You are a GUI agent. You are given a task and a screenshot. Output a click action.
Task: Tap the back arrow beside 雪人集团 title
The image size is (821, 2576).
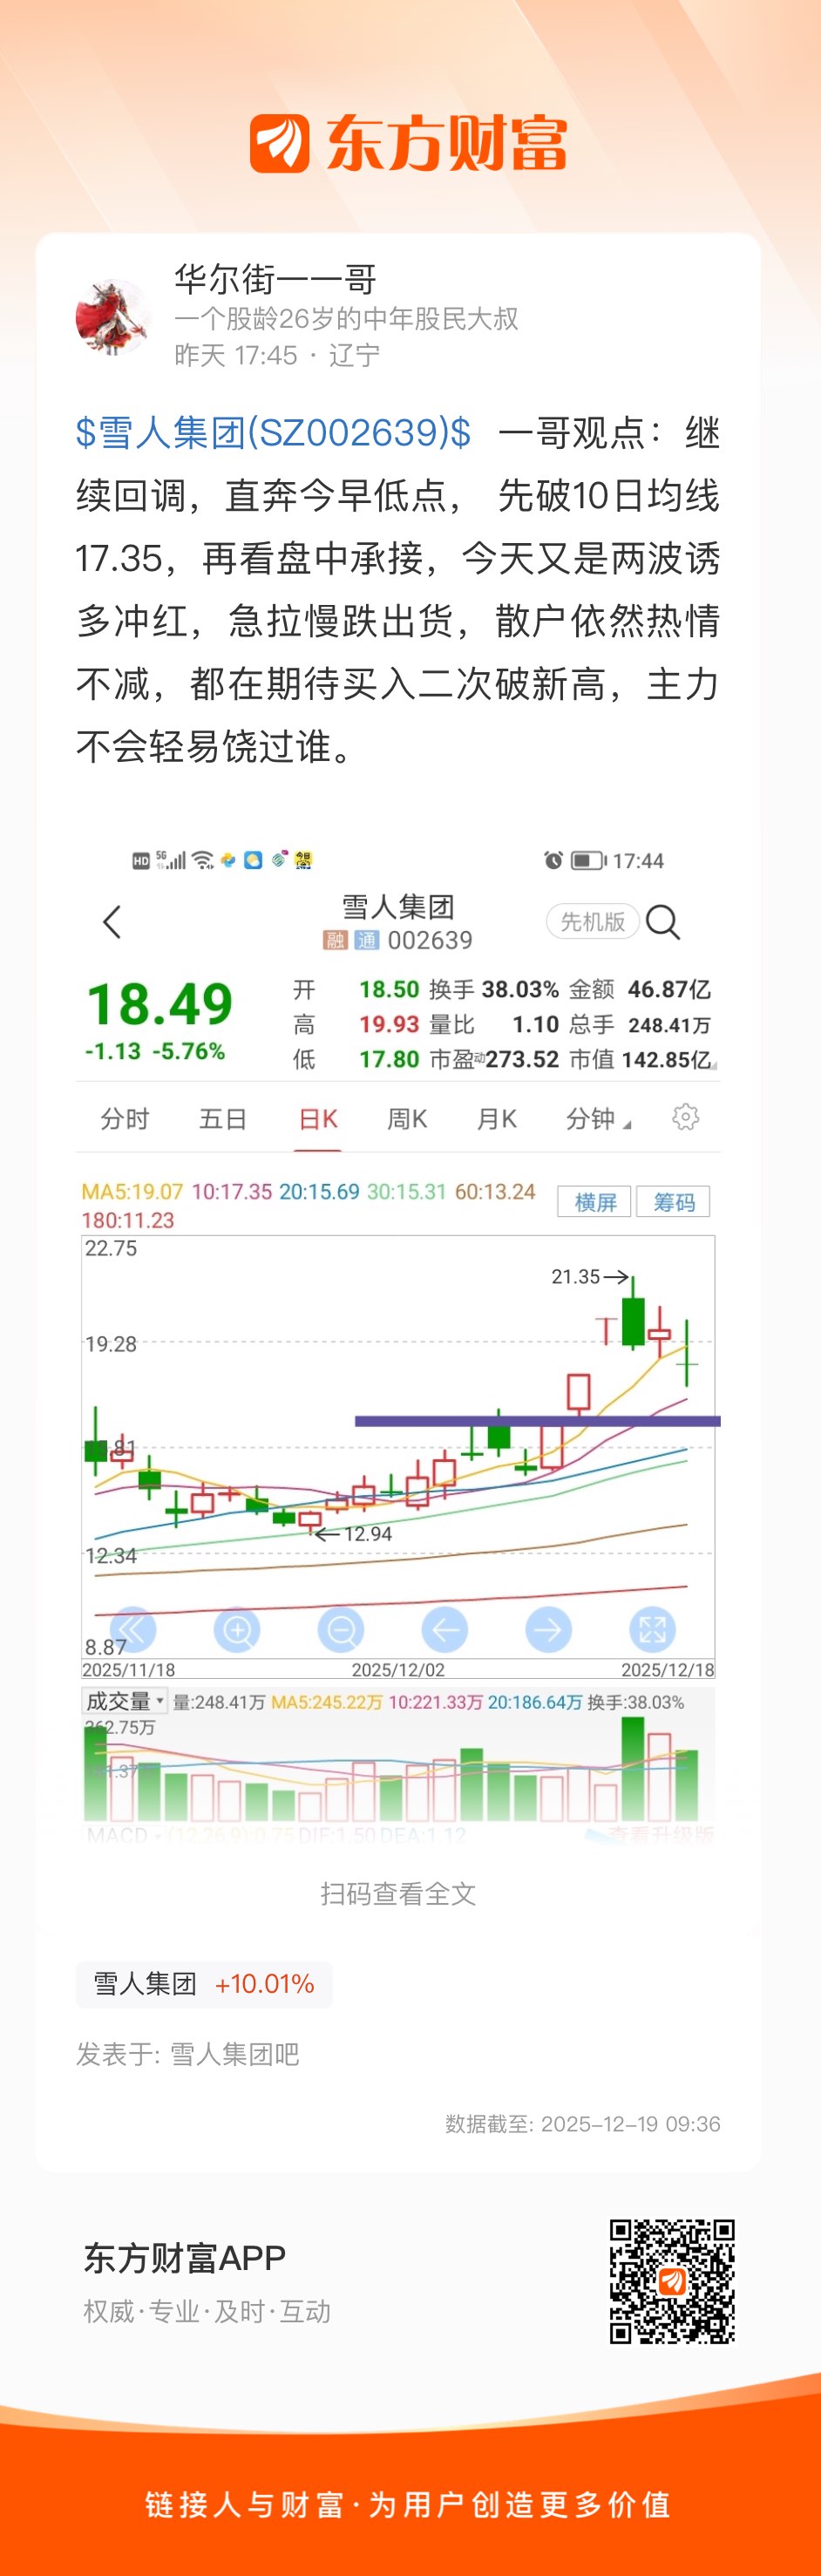click(x=112, y=921)
